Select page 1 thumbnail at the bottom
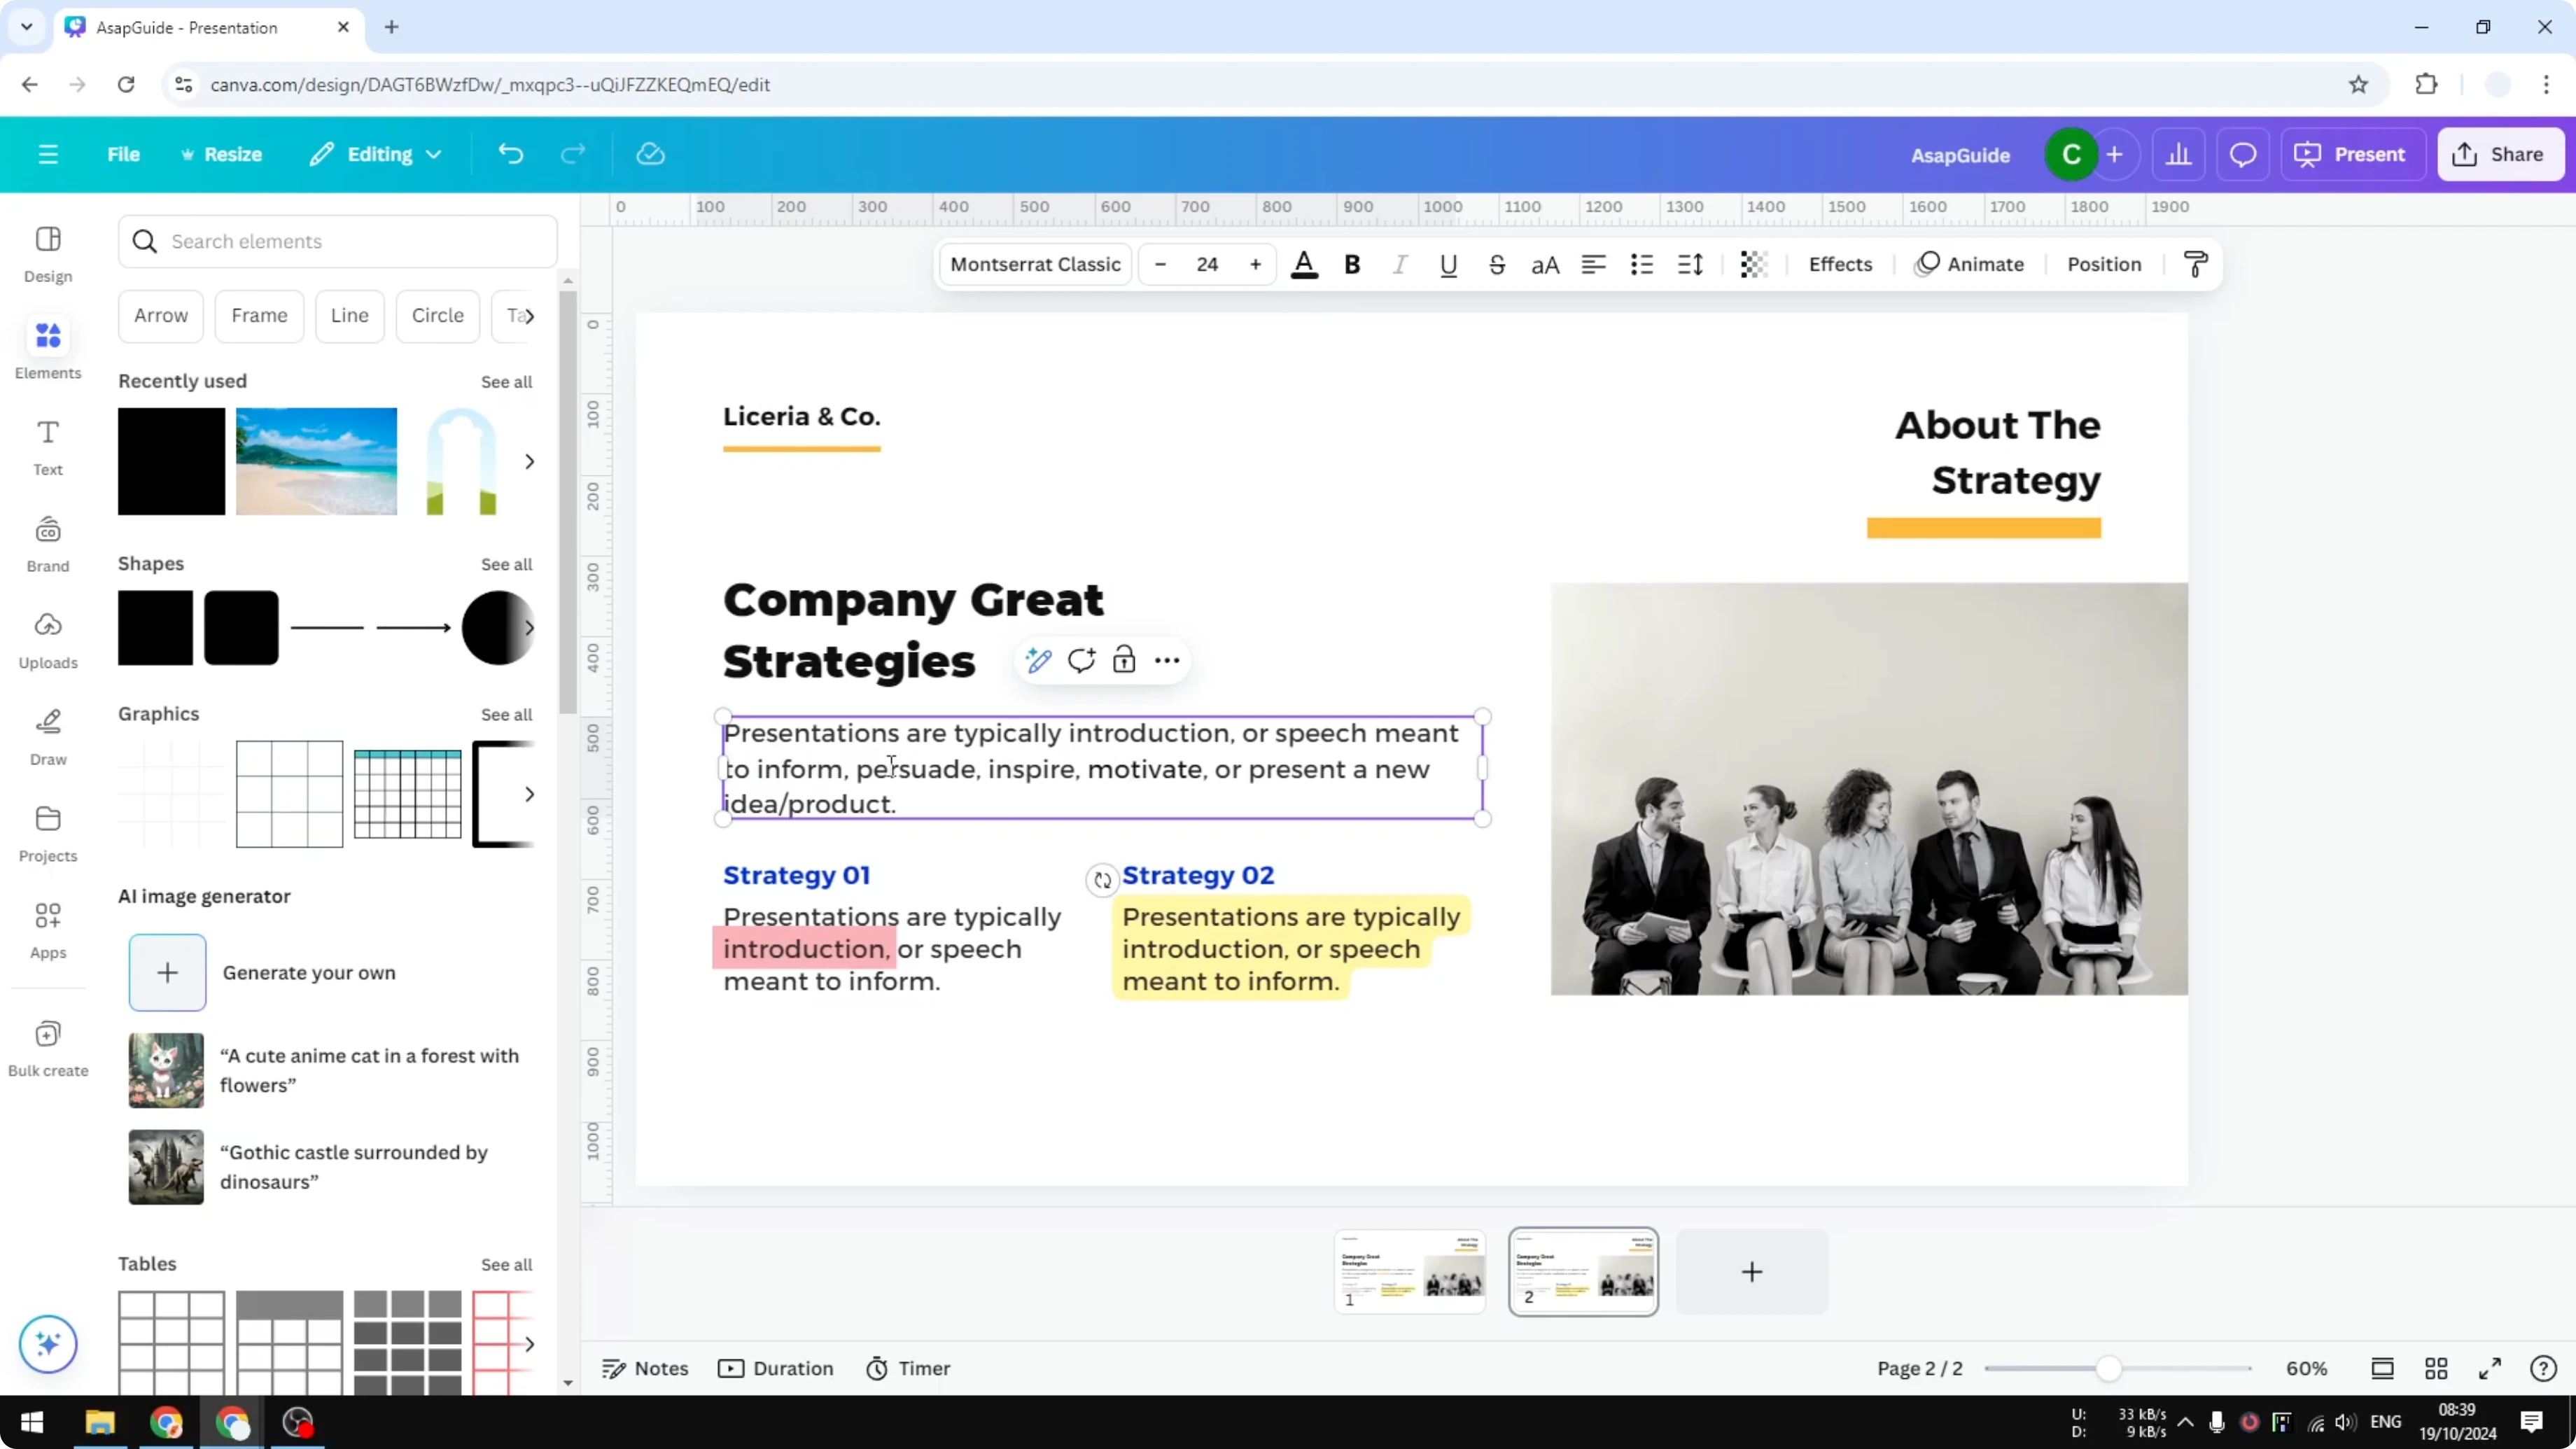 [x=1409, y=1271]
